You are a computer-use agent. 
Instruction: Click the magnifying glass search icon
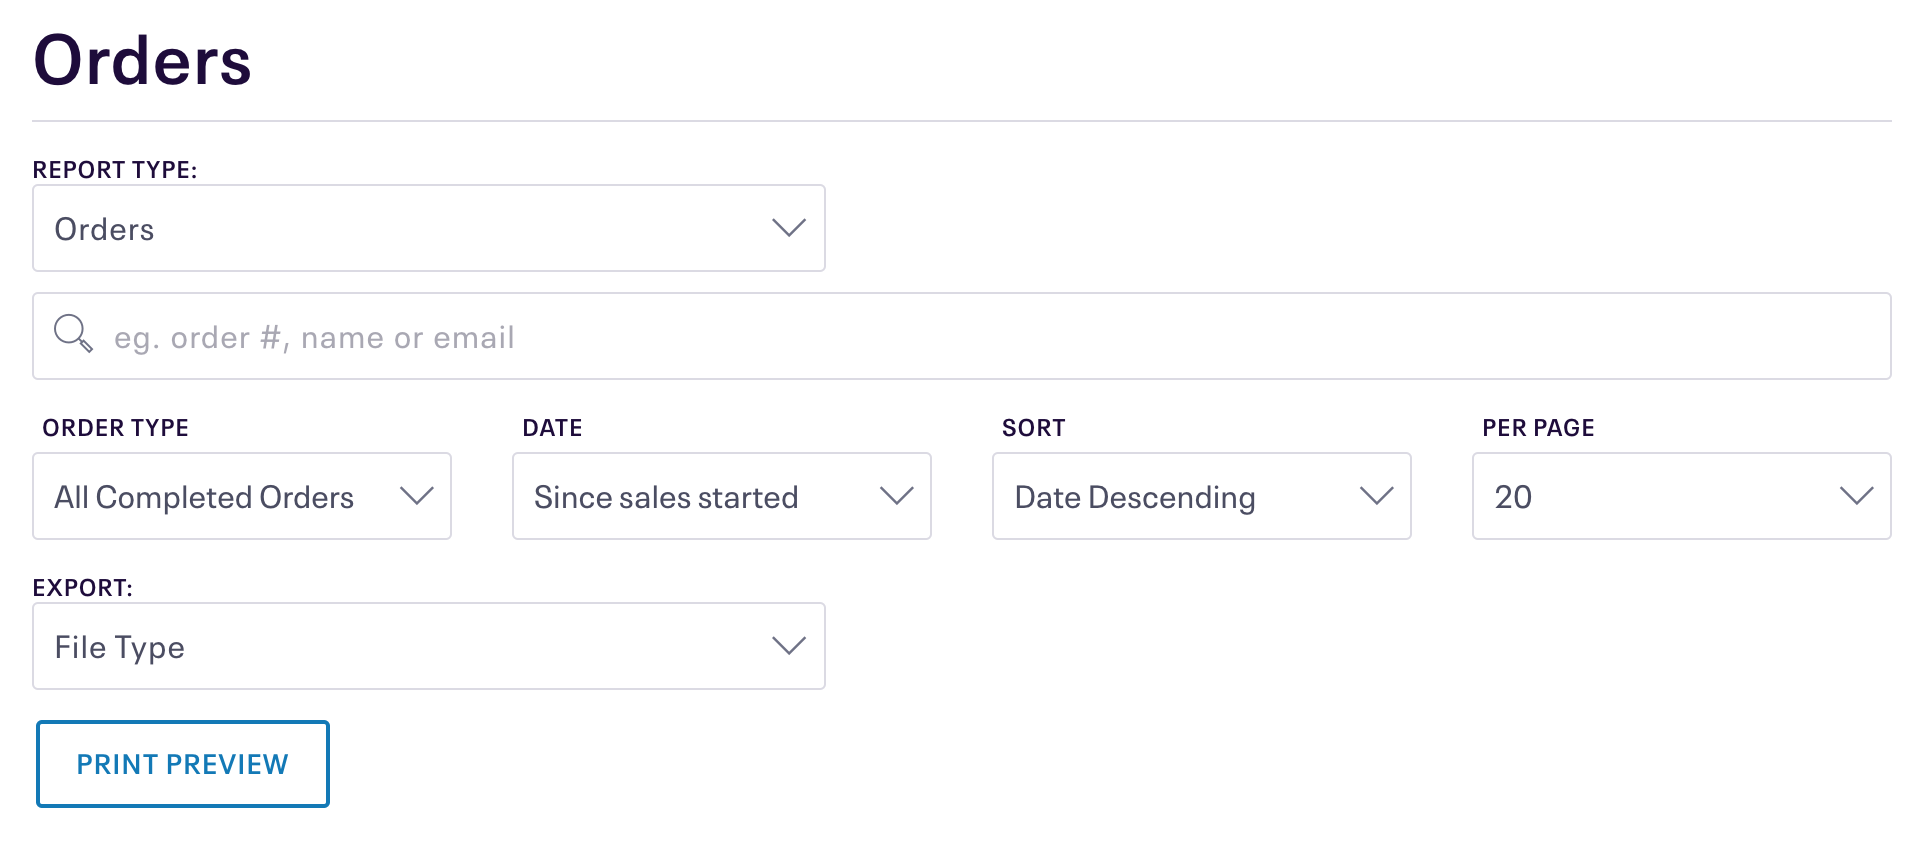pyautogui.click(x=73, y=333)
